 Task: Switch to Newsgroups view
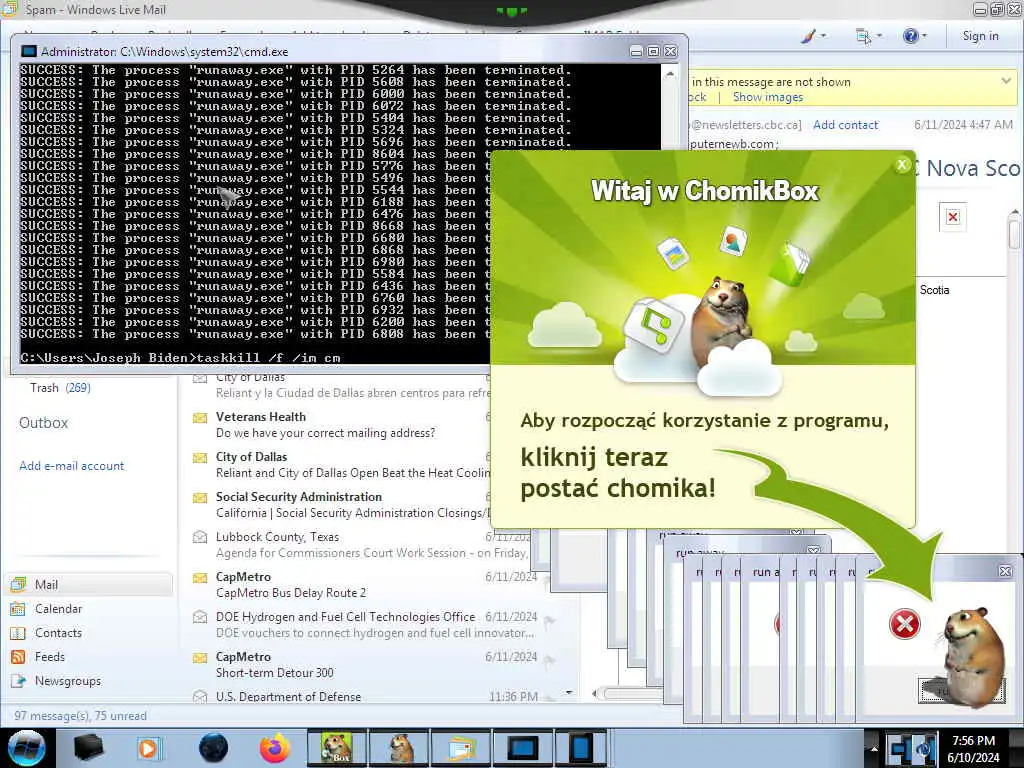tap(91, 681)
